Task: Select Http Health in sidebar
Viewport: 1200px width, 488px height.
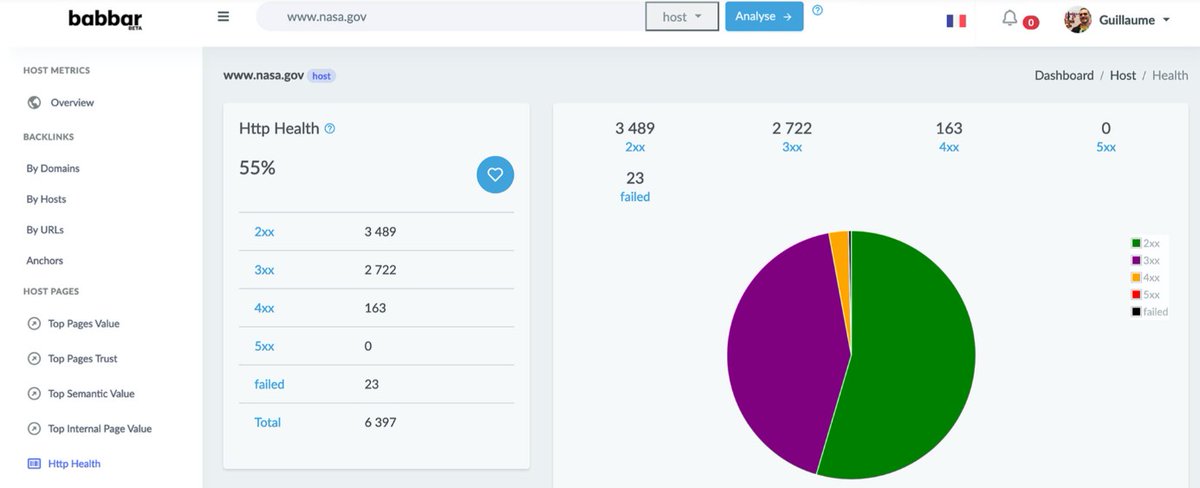Action: tap(74, 464)
